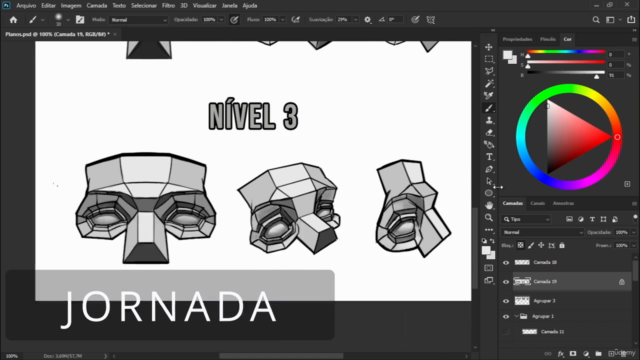Select the Eraser tool

coord(489,132)
